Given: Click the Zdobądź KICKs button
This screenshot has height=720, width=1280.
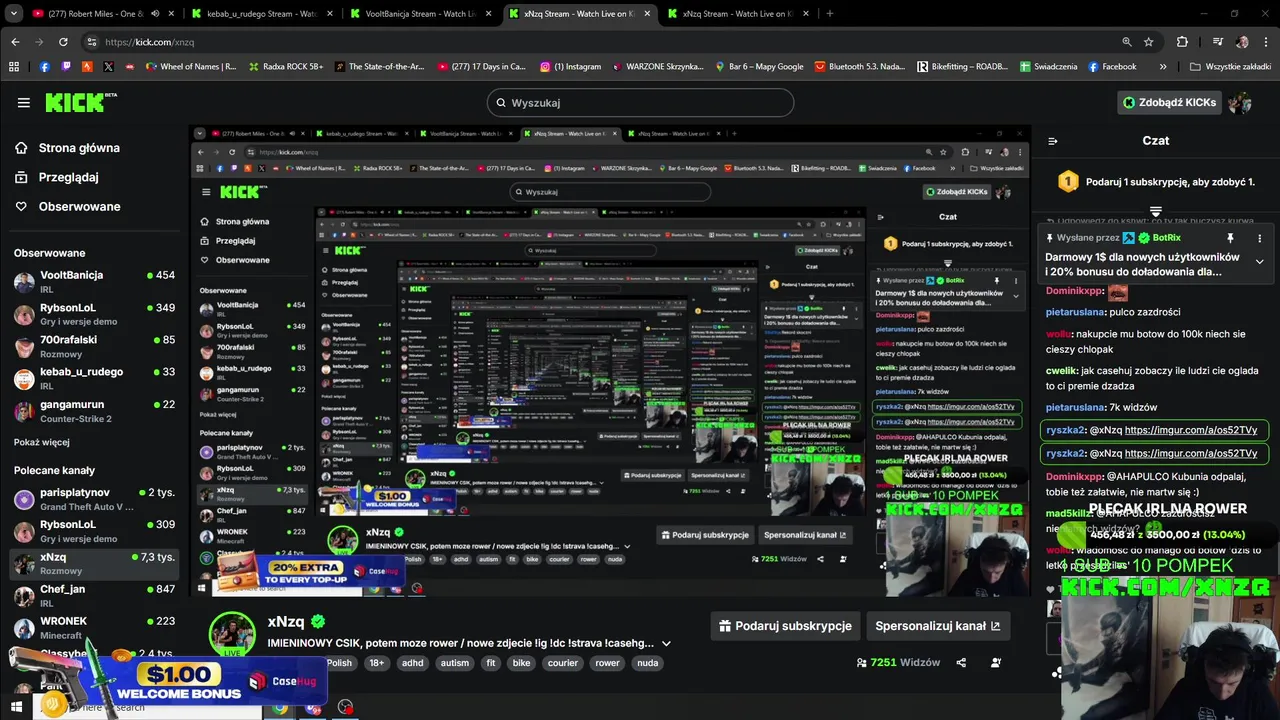Looking at the screenshot, I should (1169, 102).
